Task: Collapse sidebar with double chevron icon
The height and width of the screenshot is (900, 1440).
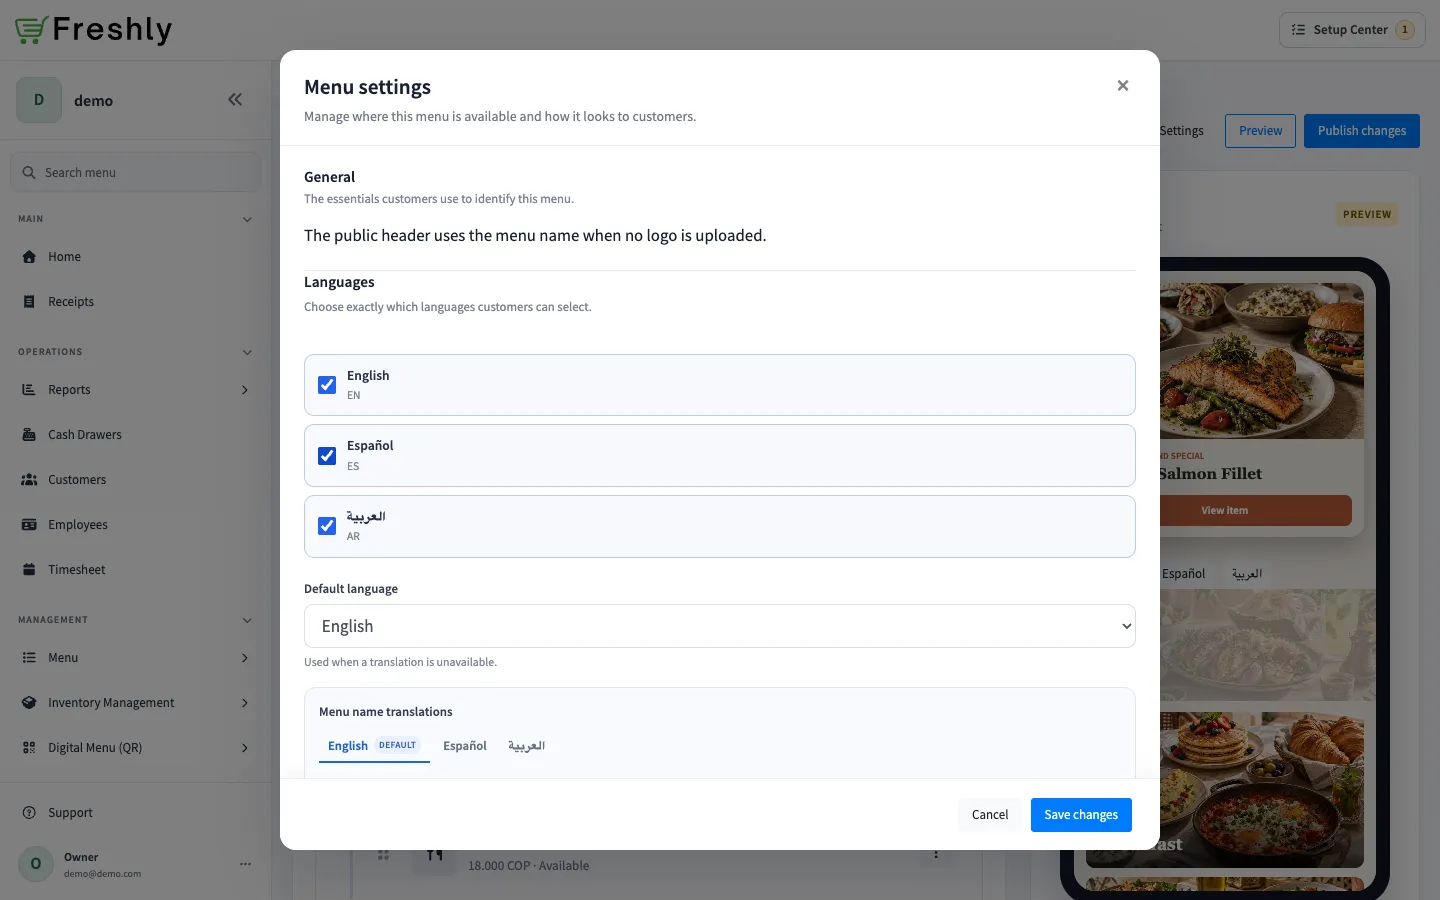Action: point(235,99)
